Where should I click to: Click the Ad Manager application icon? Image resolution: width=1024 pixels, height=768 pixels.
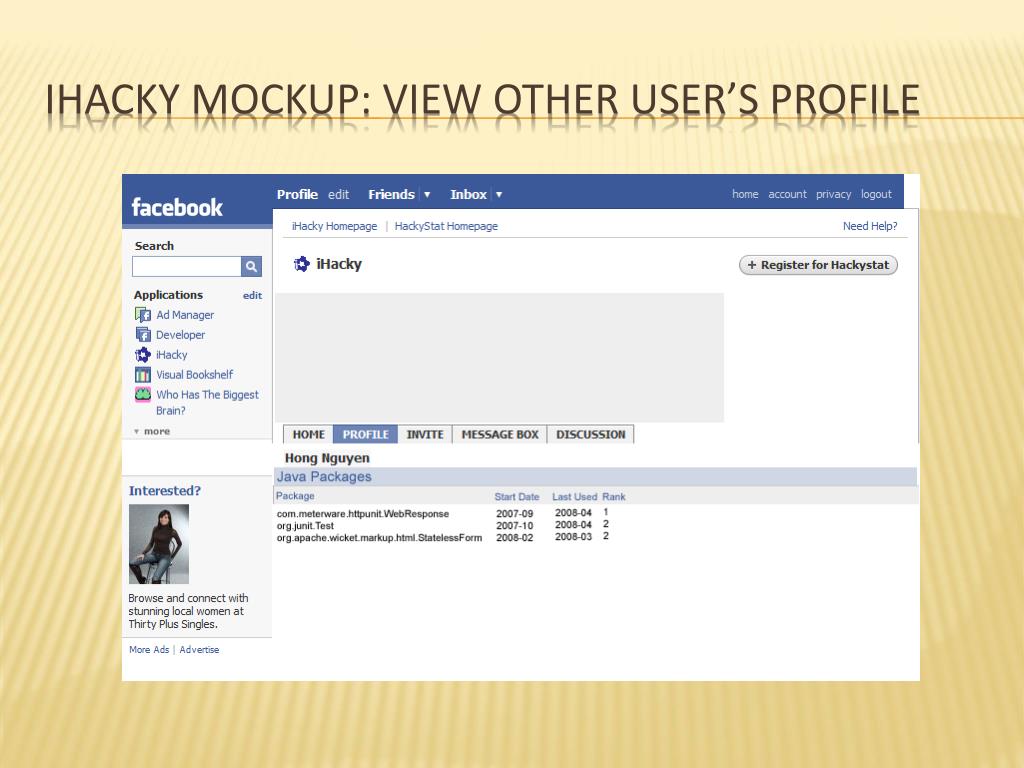pyautogui.click(x=142, y=315)
